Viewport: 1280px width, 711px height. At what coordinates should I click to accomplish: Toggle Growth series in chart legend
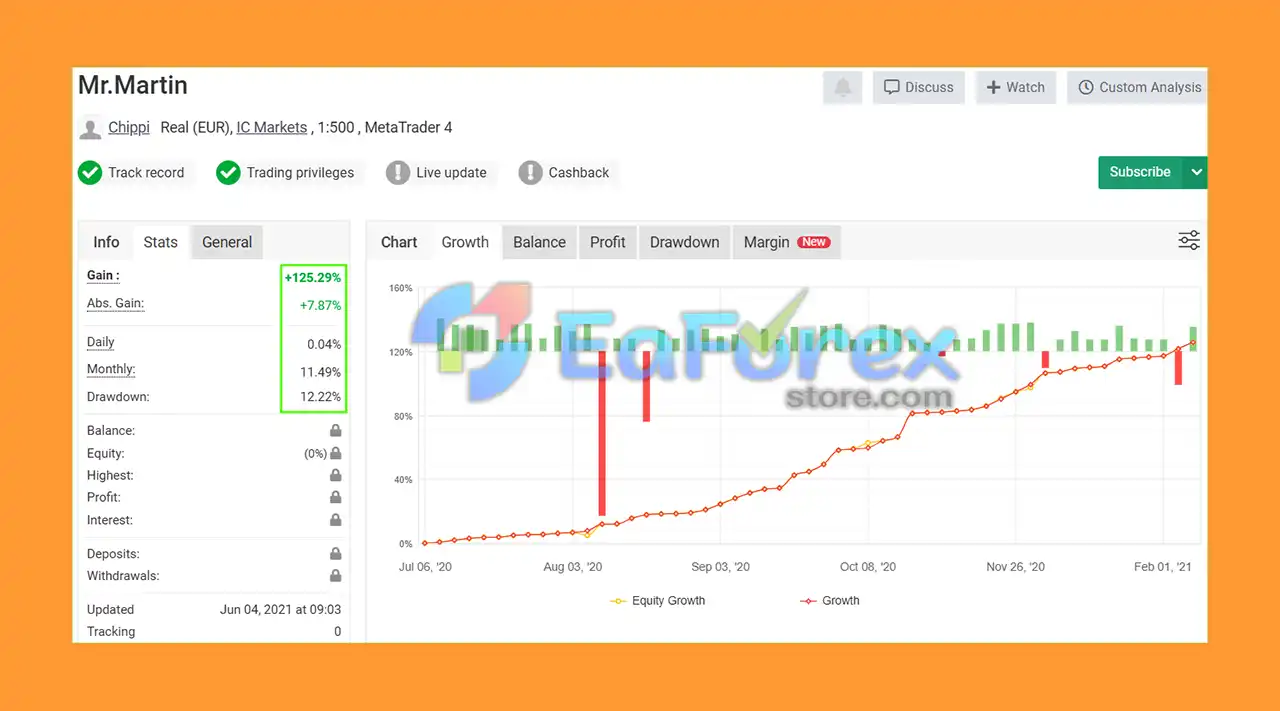[x=829, y=601]
